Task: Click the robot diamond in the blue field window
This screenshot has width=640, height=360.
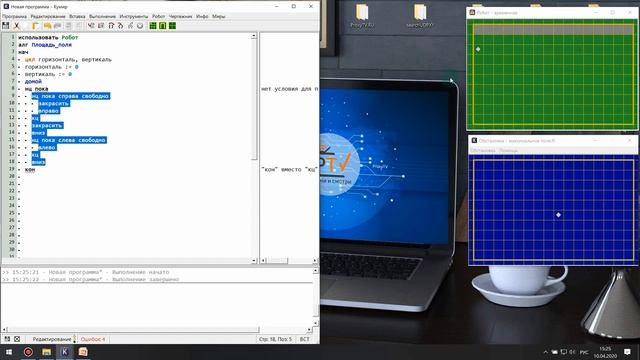Action: click(558, 215)
